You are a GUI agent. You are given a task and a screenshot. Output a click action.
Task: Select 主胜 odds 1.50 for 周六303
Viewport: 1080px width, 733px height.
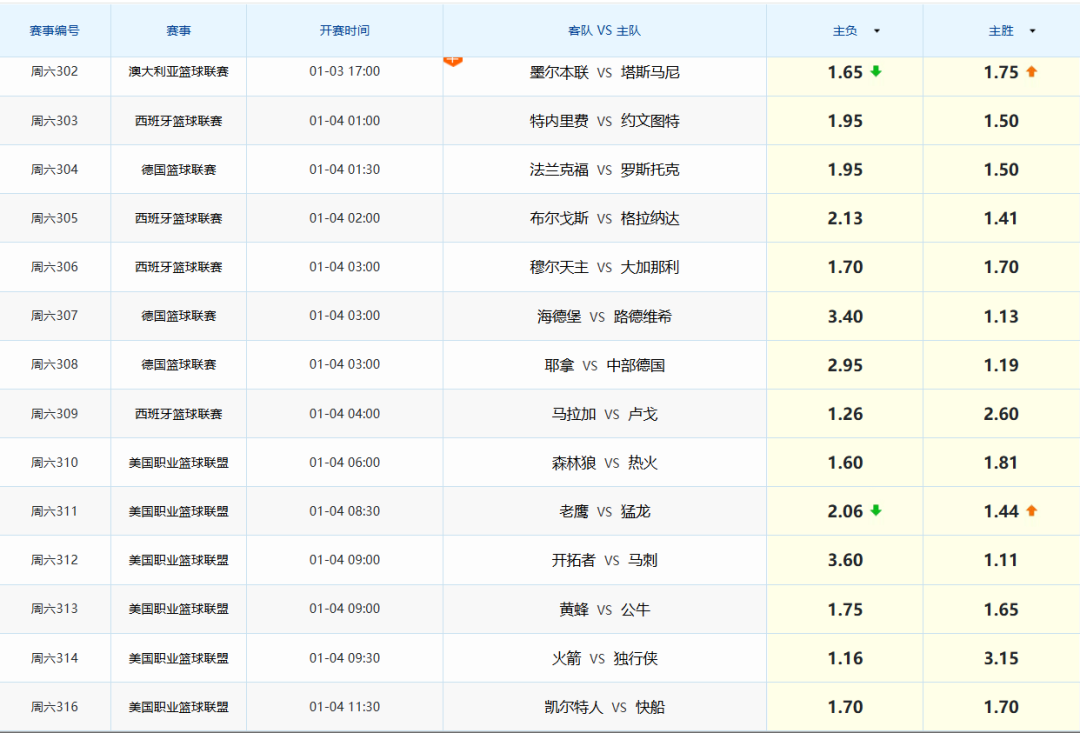point(1001,121)
